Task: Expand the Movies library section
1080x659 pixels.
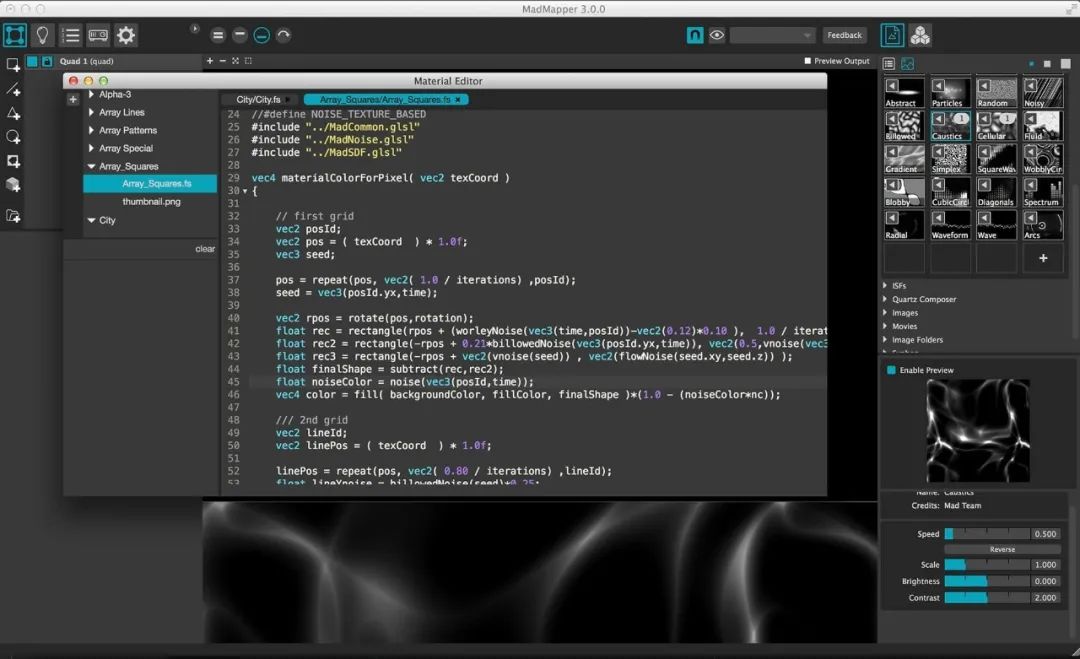Action: click(x=885, y=326)
